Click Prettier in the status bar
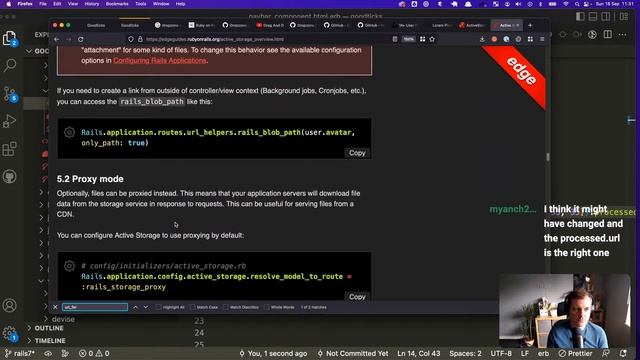640x360 pixels. (x=576, y=353)
